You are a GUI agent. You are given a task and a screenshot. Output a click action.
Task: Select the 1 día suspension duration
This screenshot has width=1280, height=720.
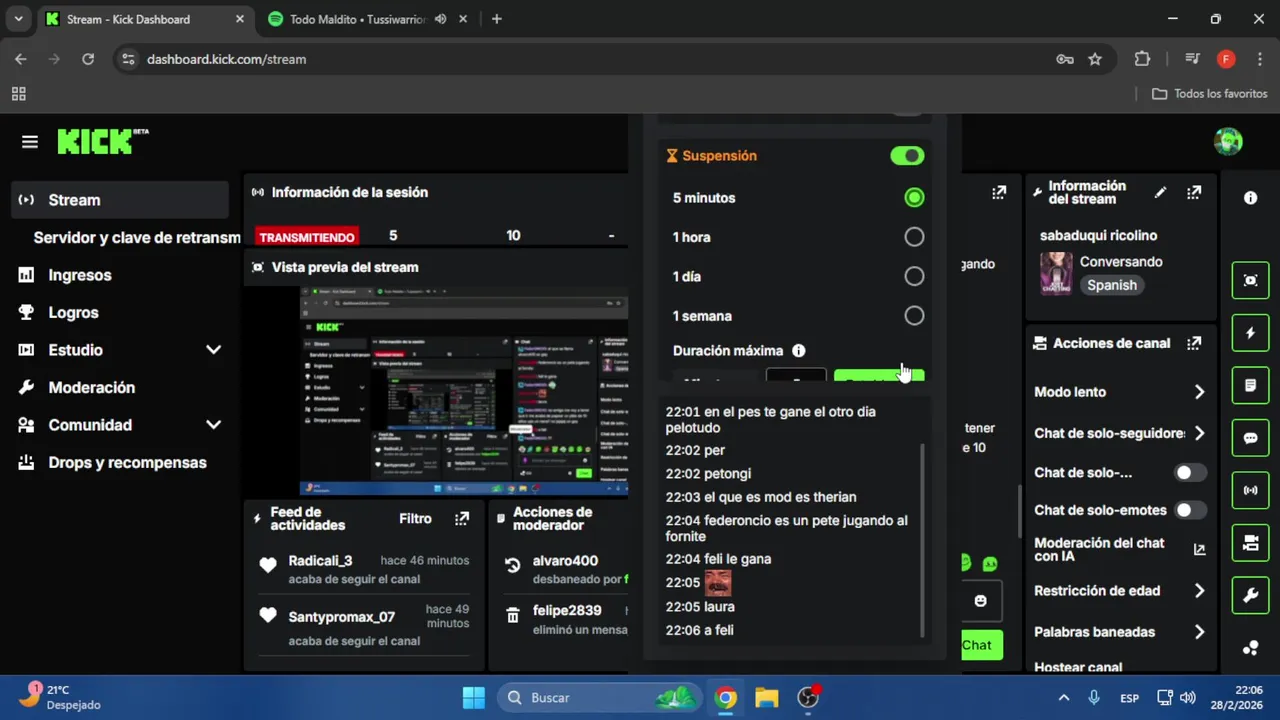[x=914, y=276]
